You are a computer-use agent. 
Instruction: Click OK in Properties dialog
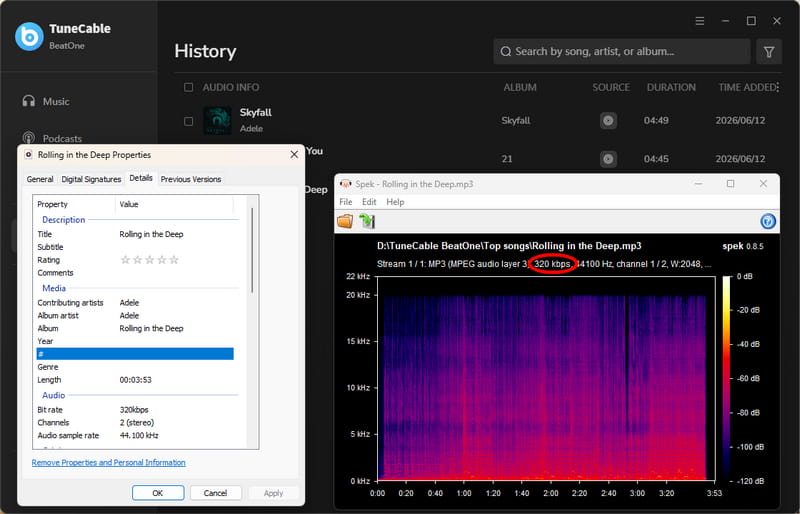pos(158,493)
